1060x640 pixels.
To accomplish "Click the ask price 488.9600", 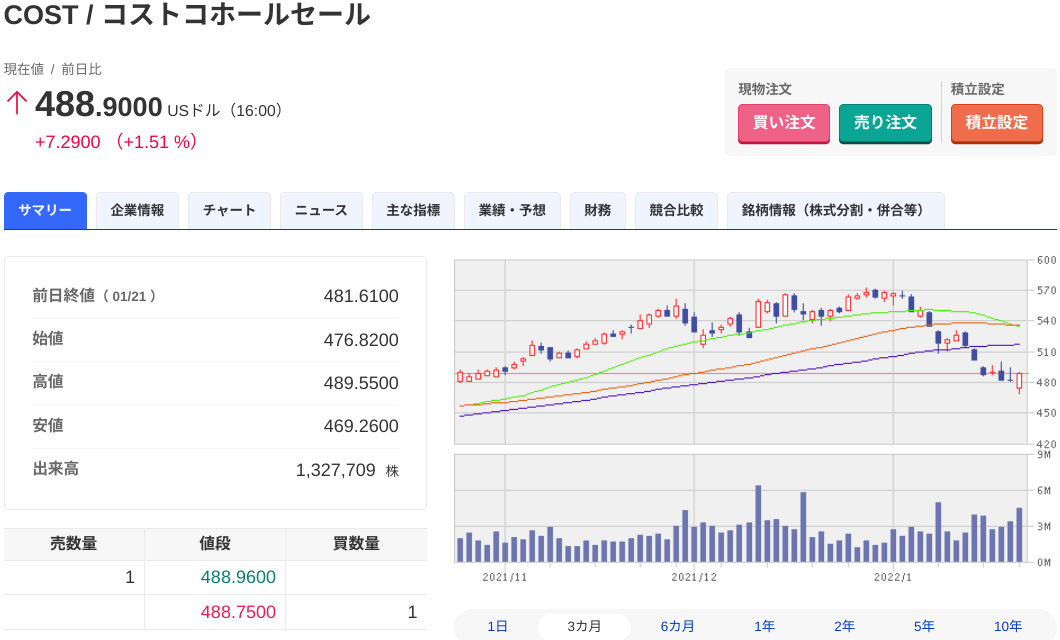I will (238, 577).
